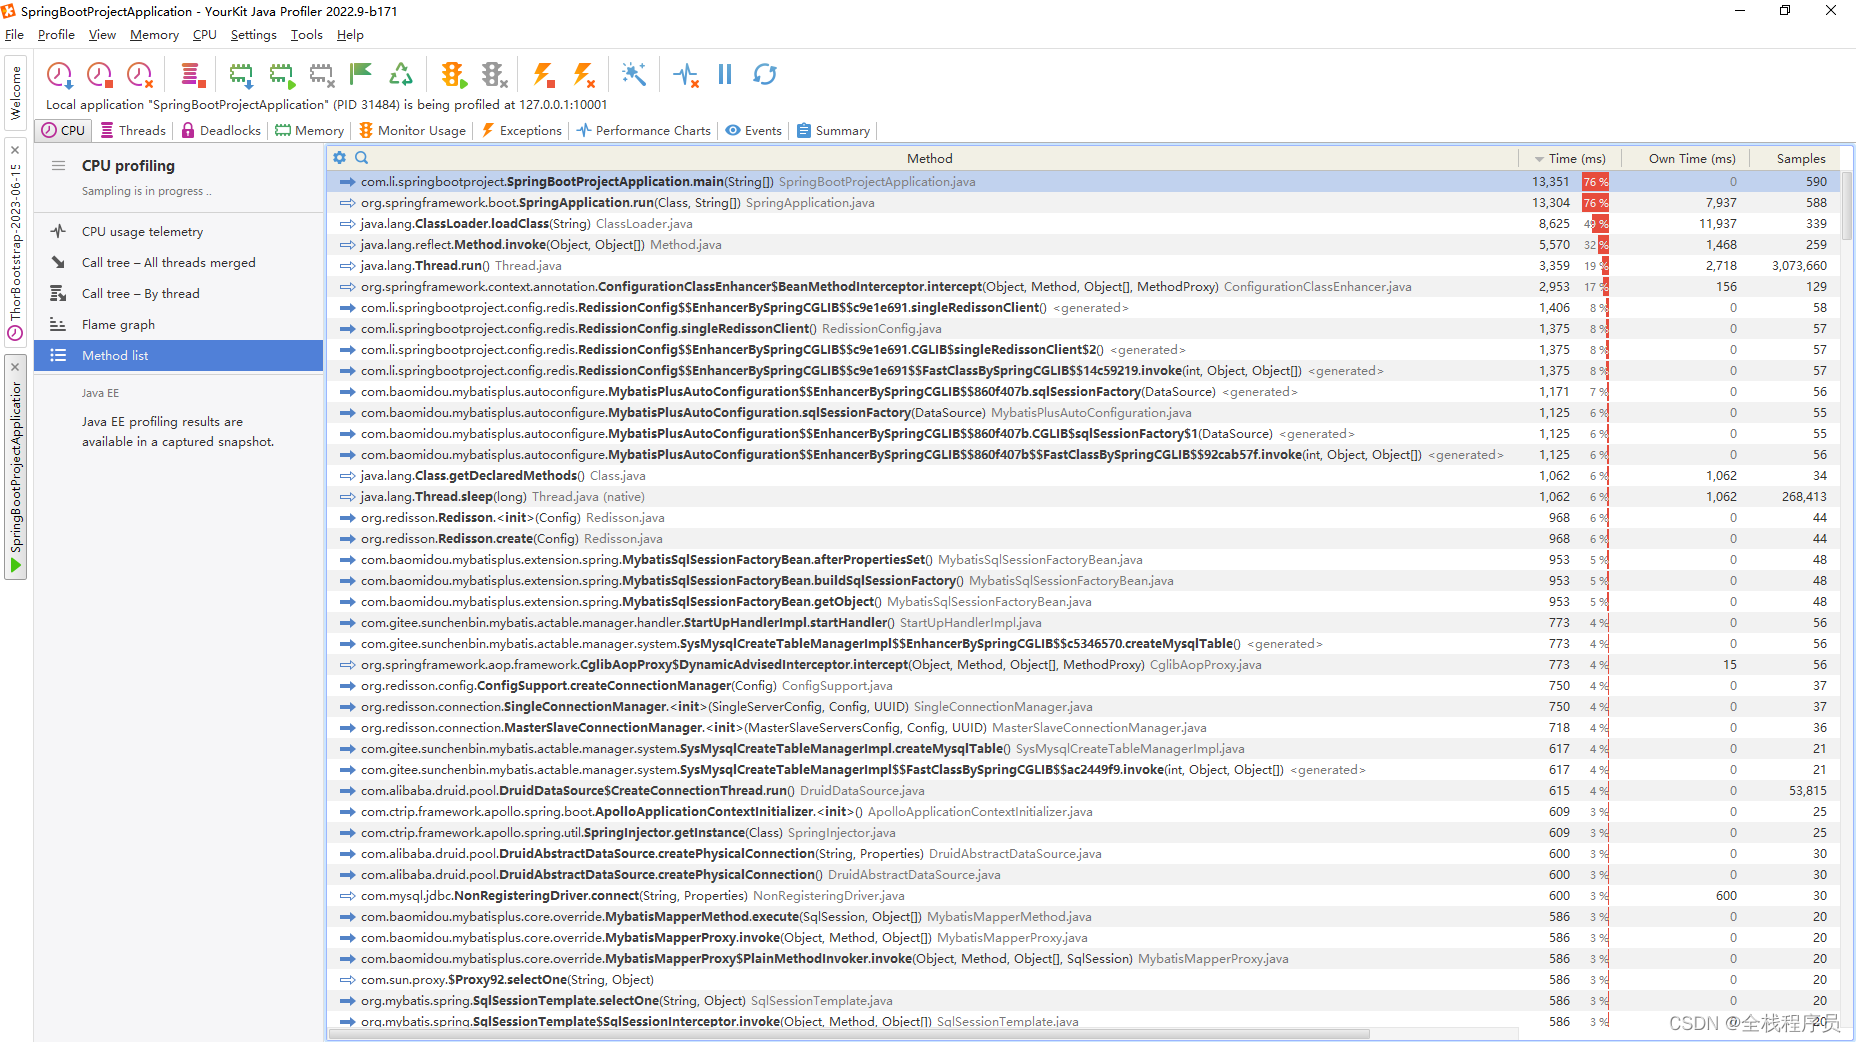
Task: Open the File menu
Action: coord(14,35)
